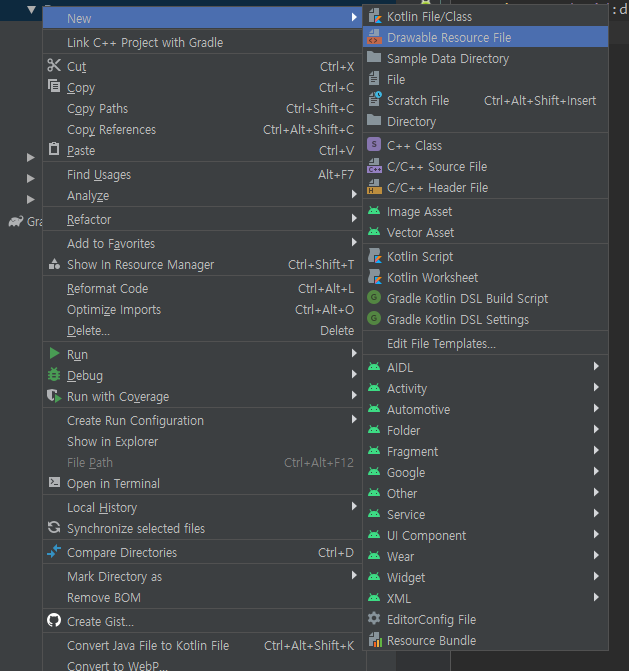Click the Sample Data Directory folder icon
Image resolution: width=629 pixels, height=671 pixels.
tap(374, 57)
